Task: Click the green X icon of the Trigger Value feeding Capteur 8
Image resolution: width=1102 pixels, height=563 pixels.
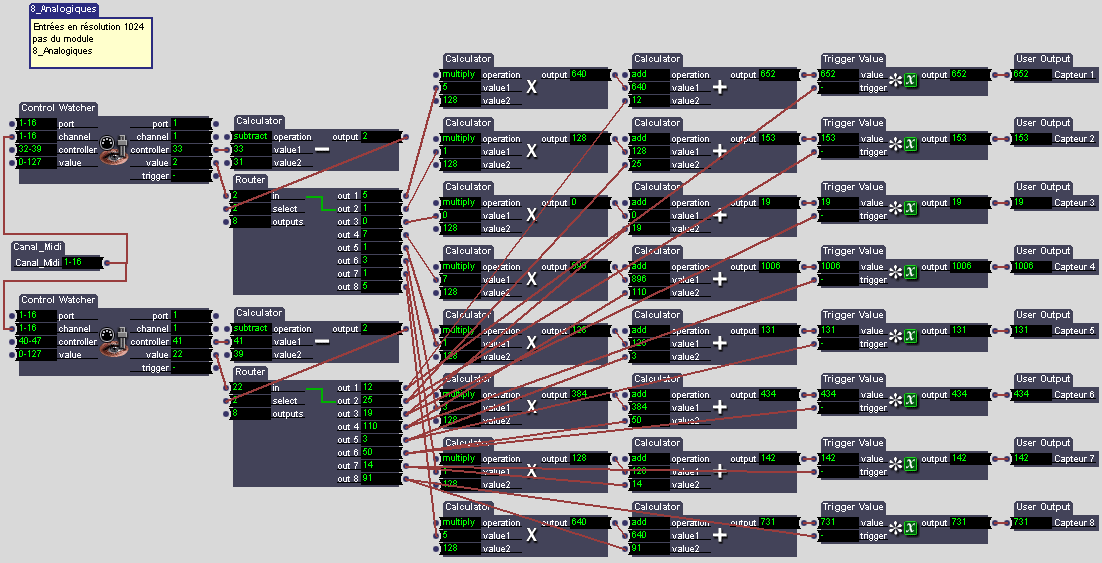Action: tap(910, 523)
